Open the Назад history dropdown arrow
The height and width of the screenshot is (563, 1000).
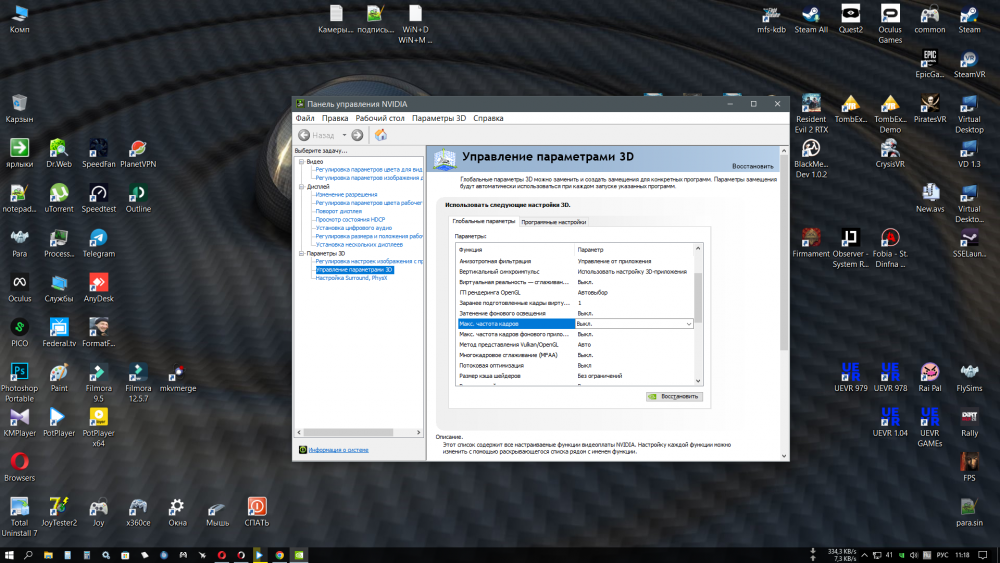coord(344,135)
